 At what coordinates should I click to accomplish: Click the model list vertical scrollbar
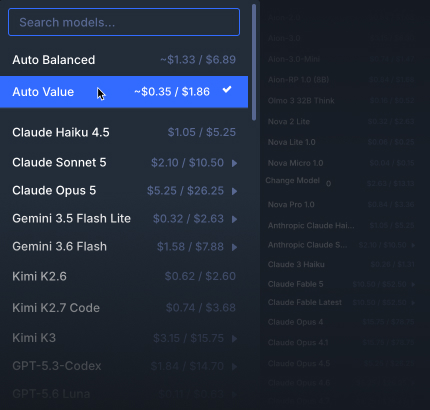click(254, 62)
